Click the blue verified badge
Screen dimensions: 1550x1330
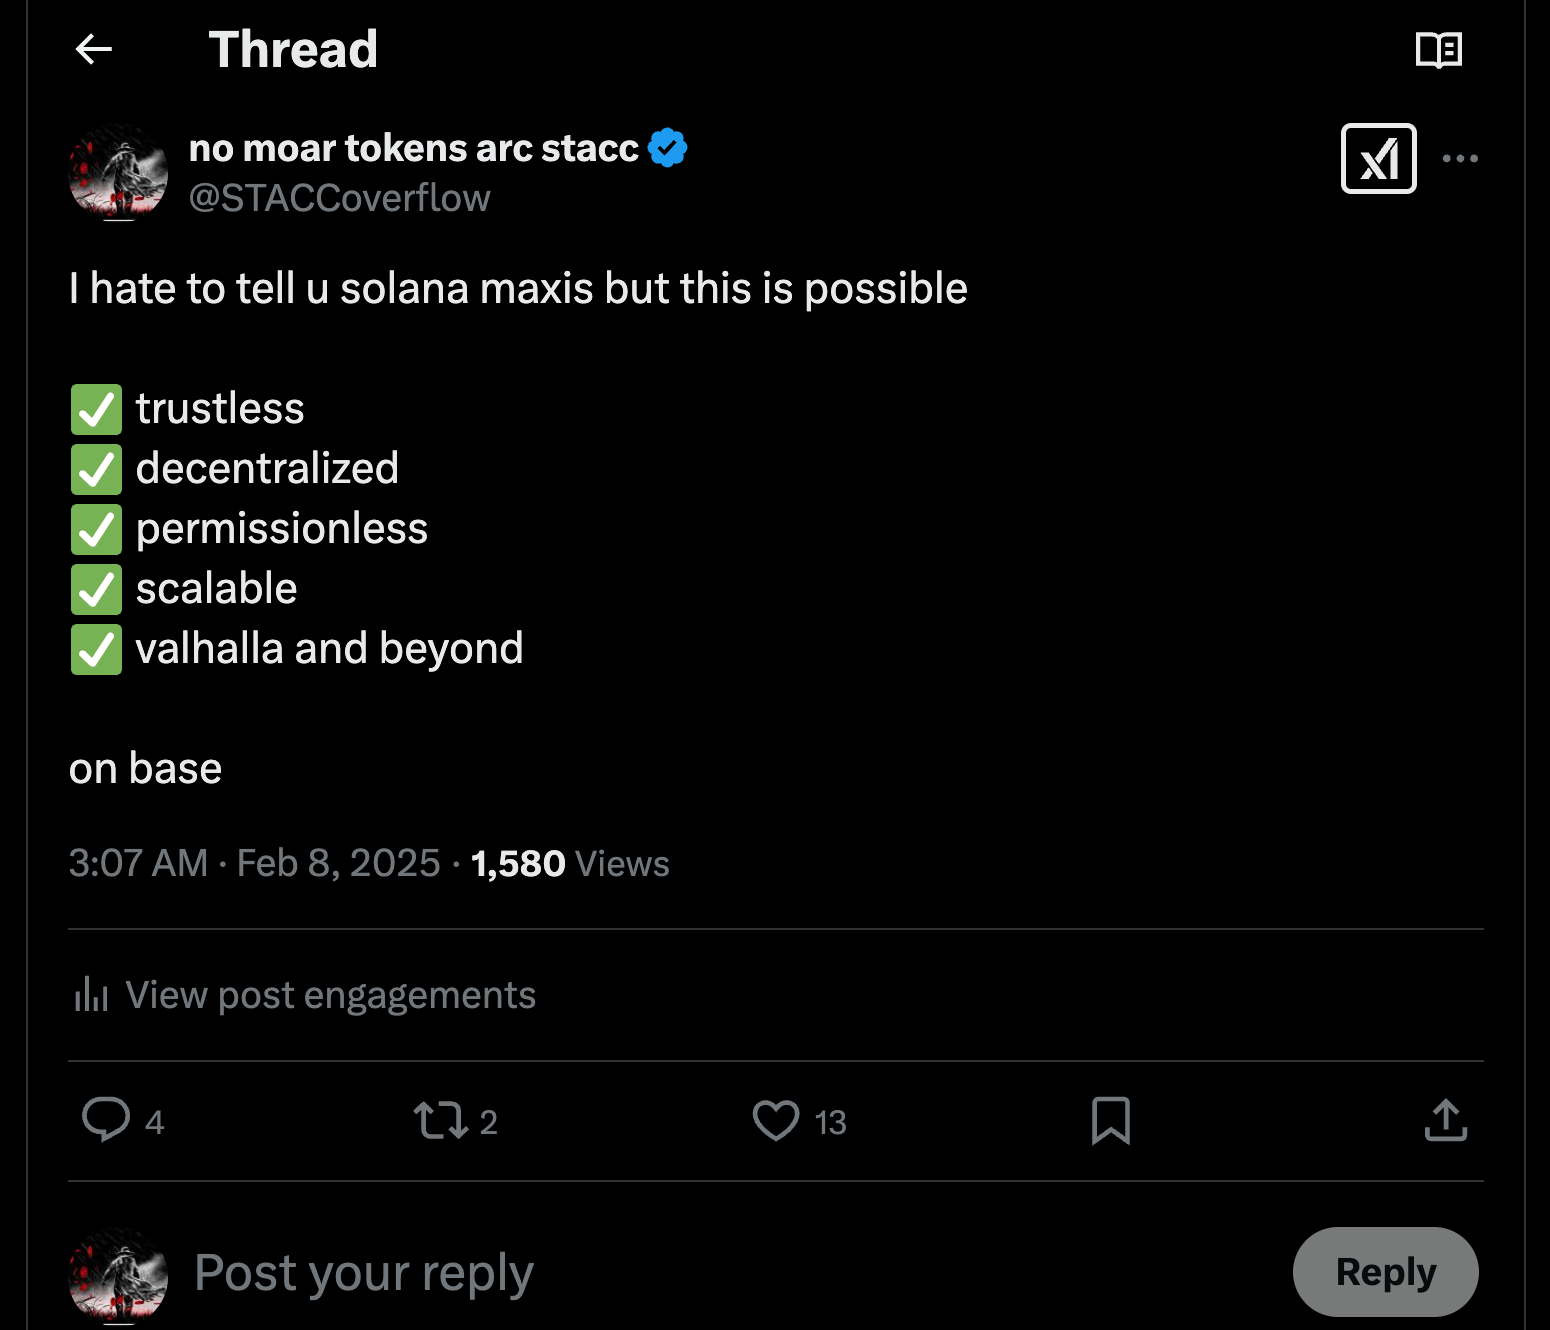[667, 148]
